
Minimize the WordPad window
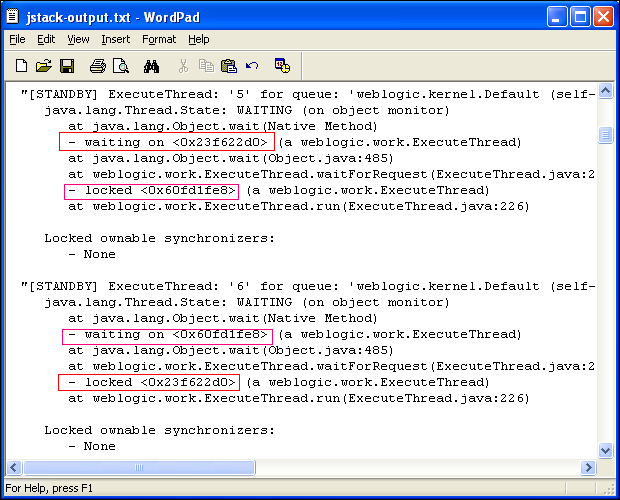557,17
